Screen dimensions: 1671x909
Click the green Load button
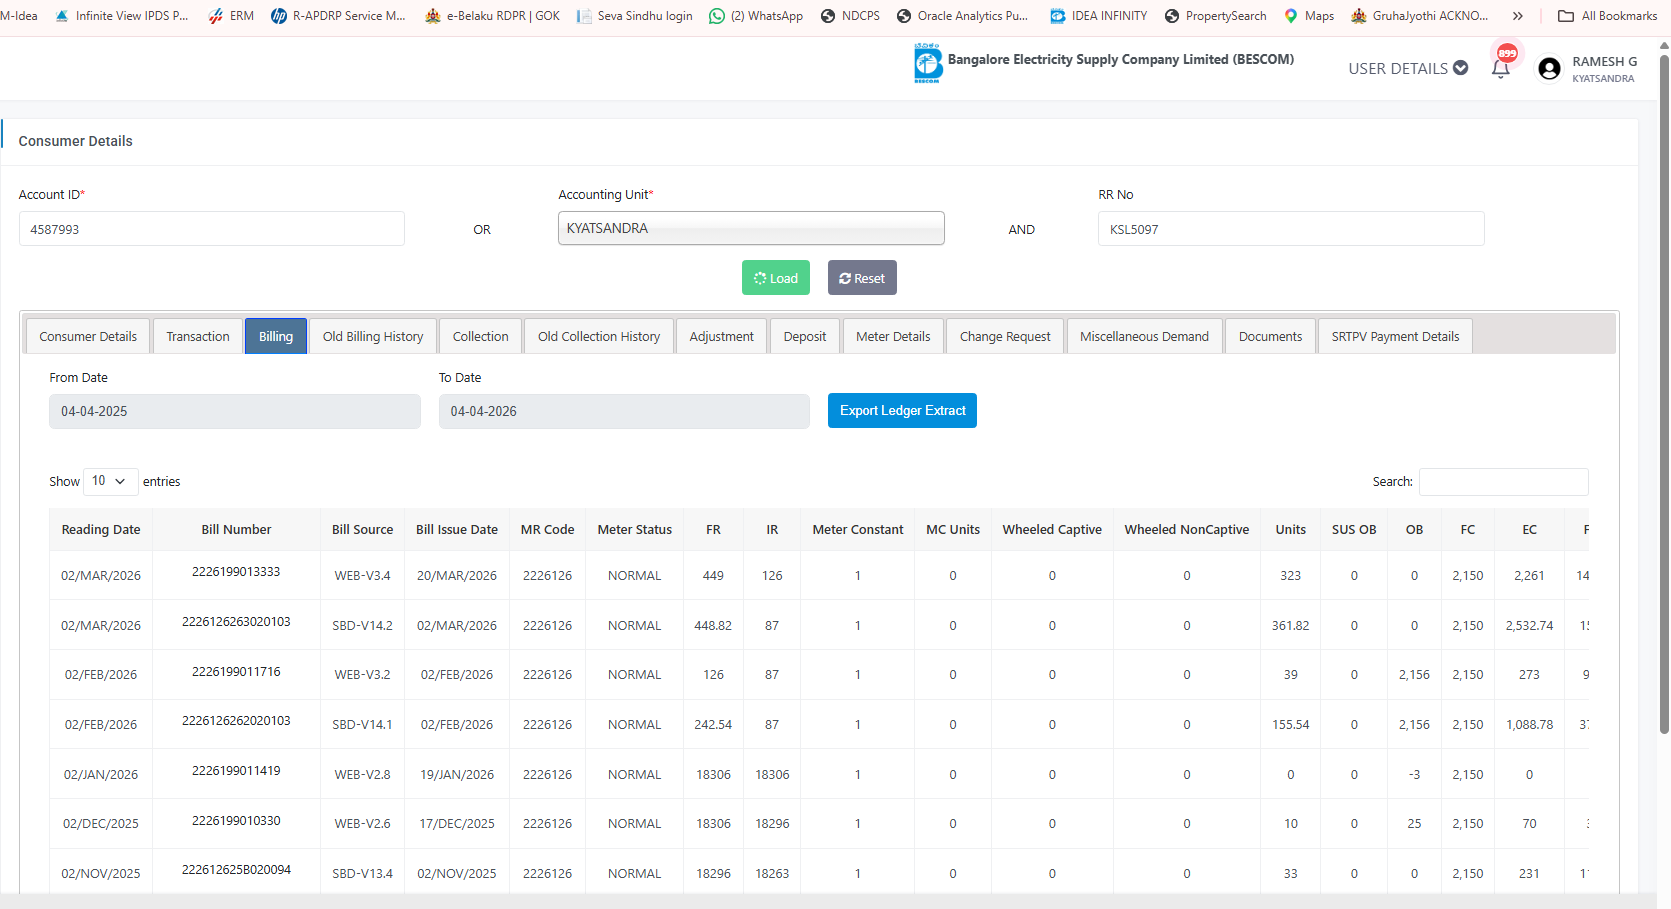point(775,278)
